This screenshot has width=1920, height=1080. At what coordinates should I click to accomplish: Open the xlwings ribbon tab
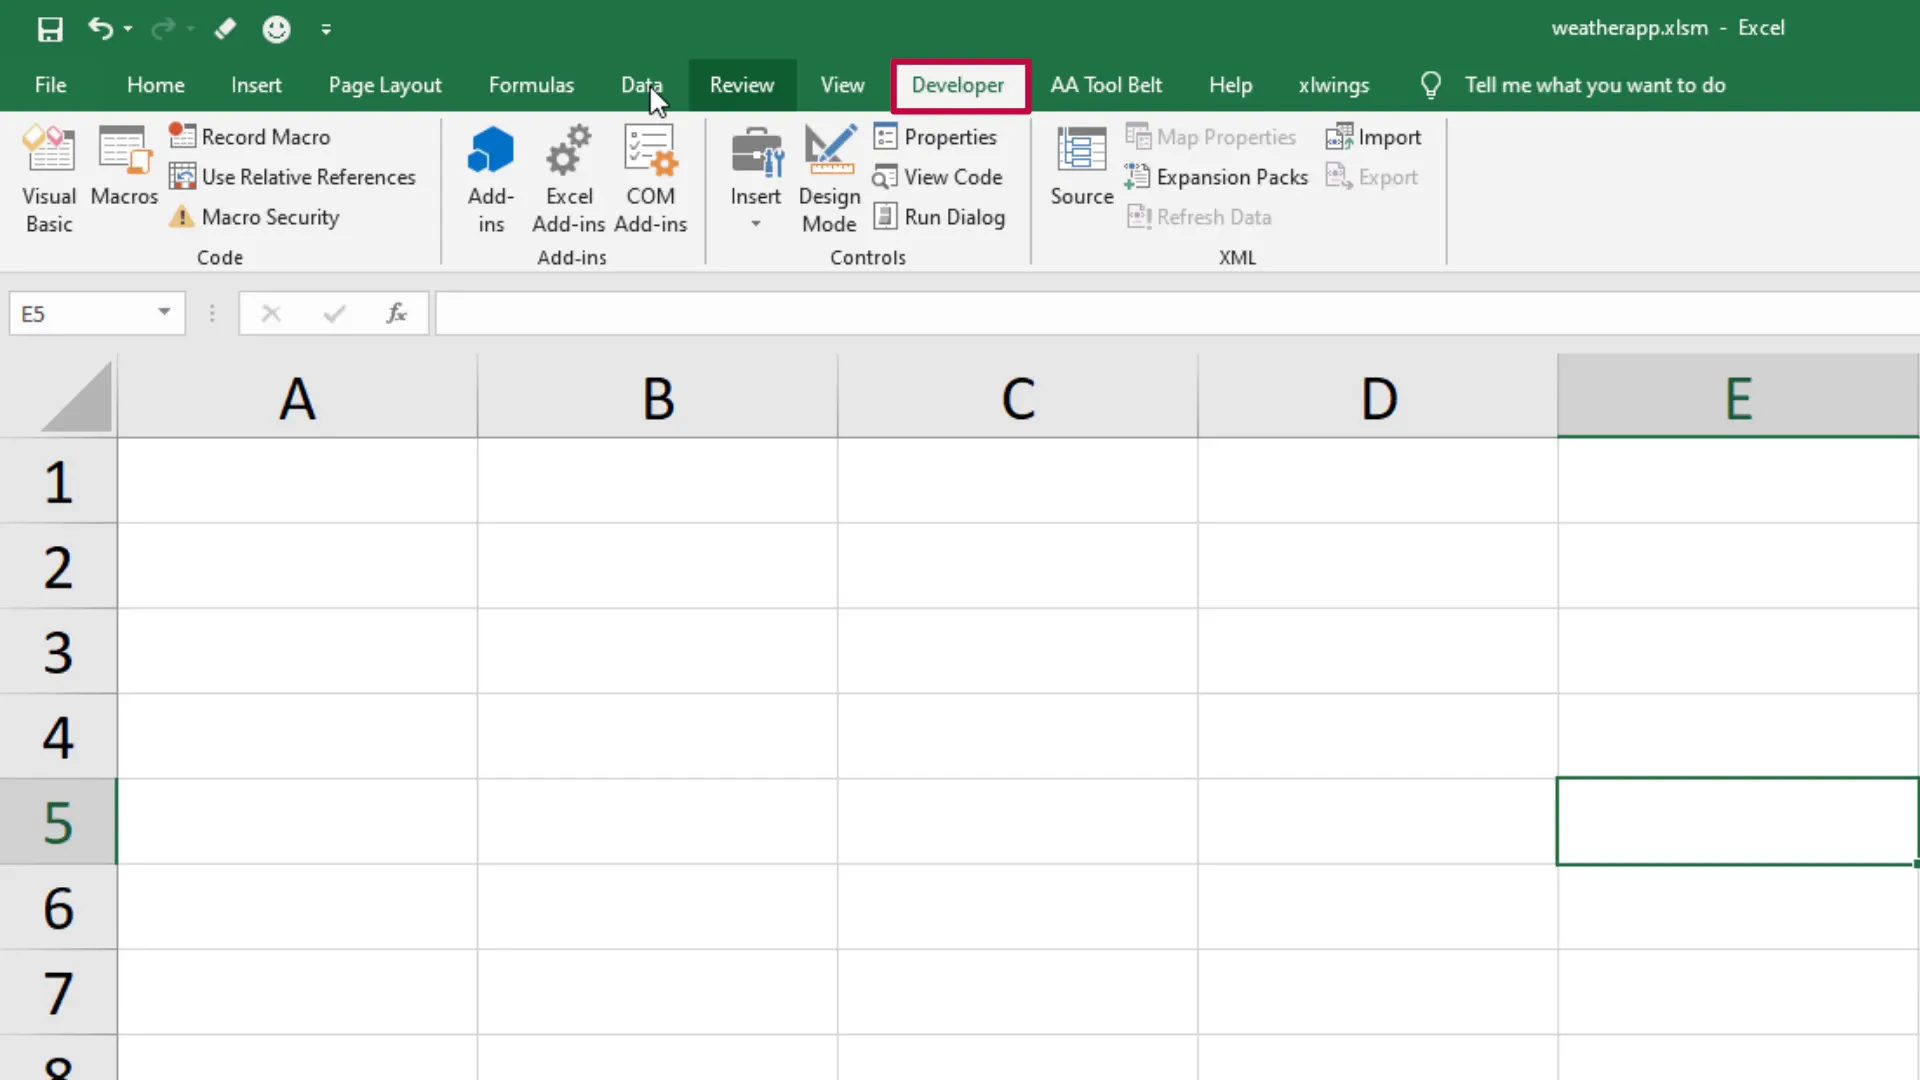(1334, 85)
